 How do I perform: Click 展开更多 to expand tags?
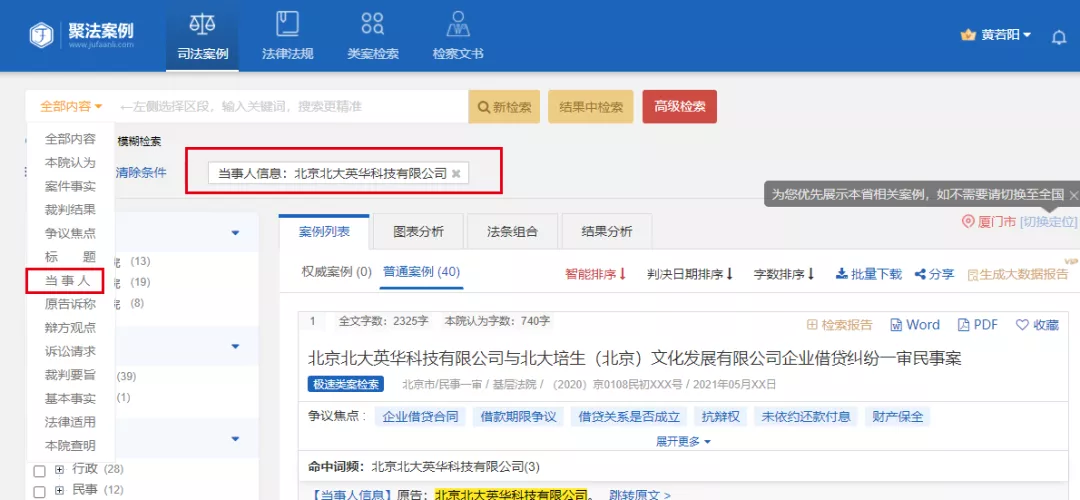coord(683,441)
